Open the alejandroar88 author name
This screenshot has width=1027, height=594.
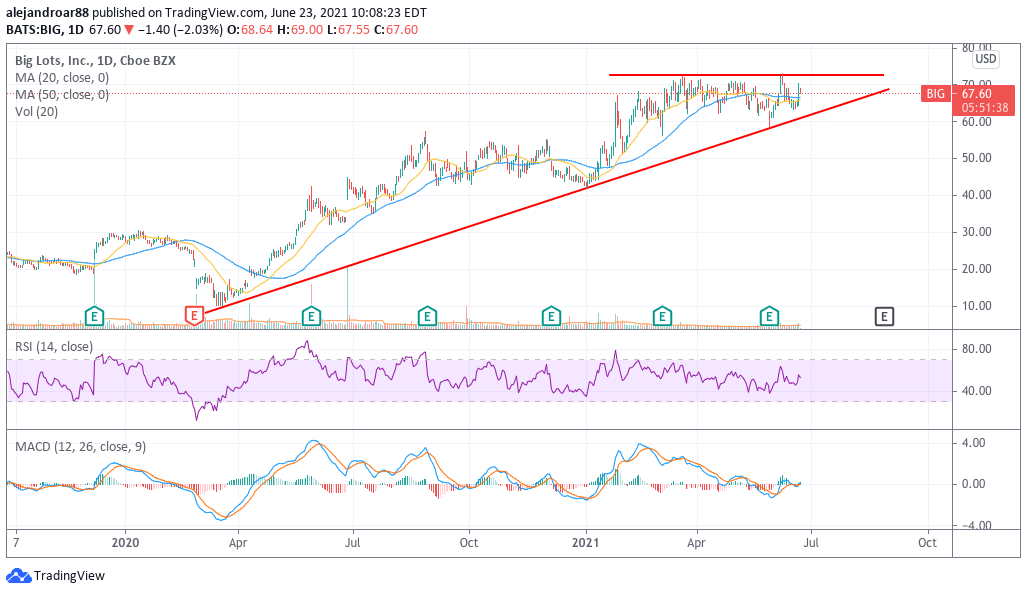pos(47,12)
